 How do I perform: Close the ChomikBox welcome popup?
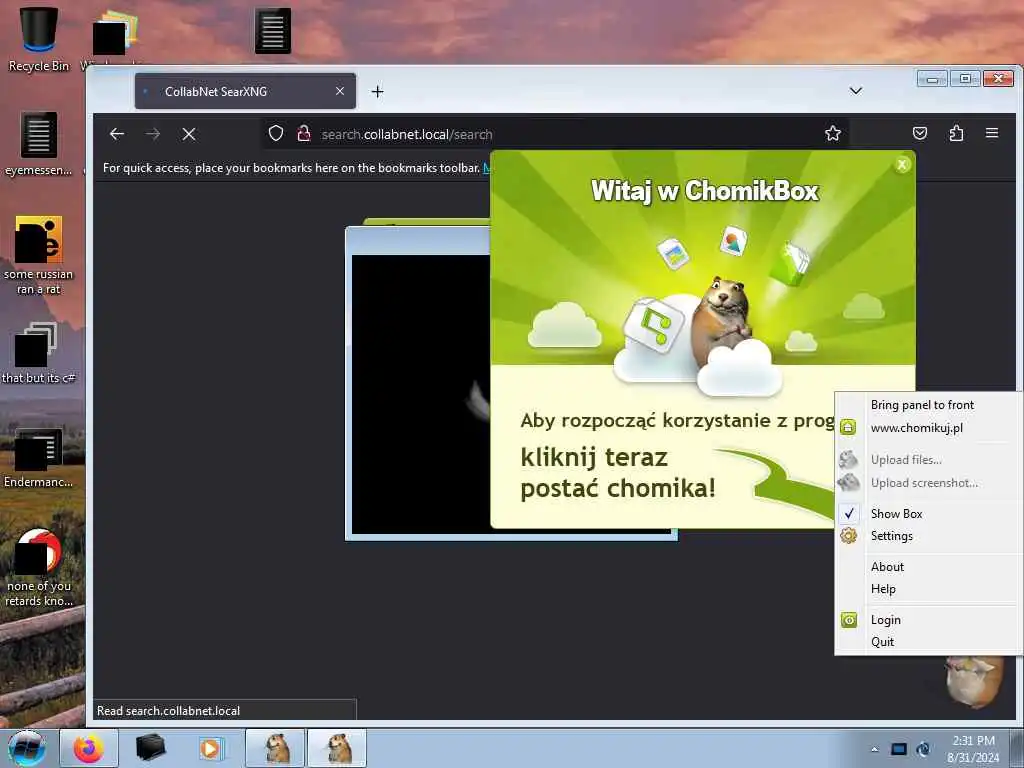902,165
